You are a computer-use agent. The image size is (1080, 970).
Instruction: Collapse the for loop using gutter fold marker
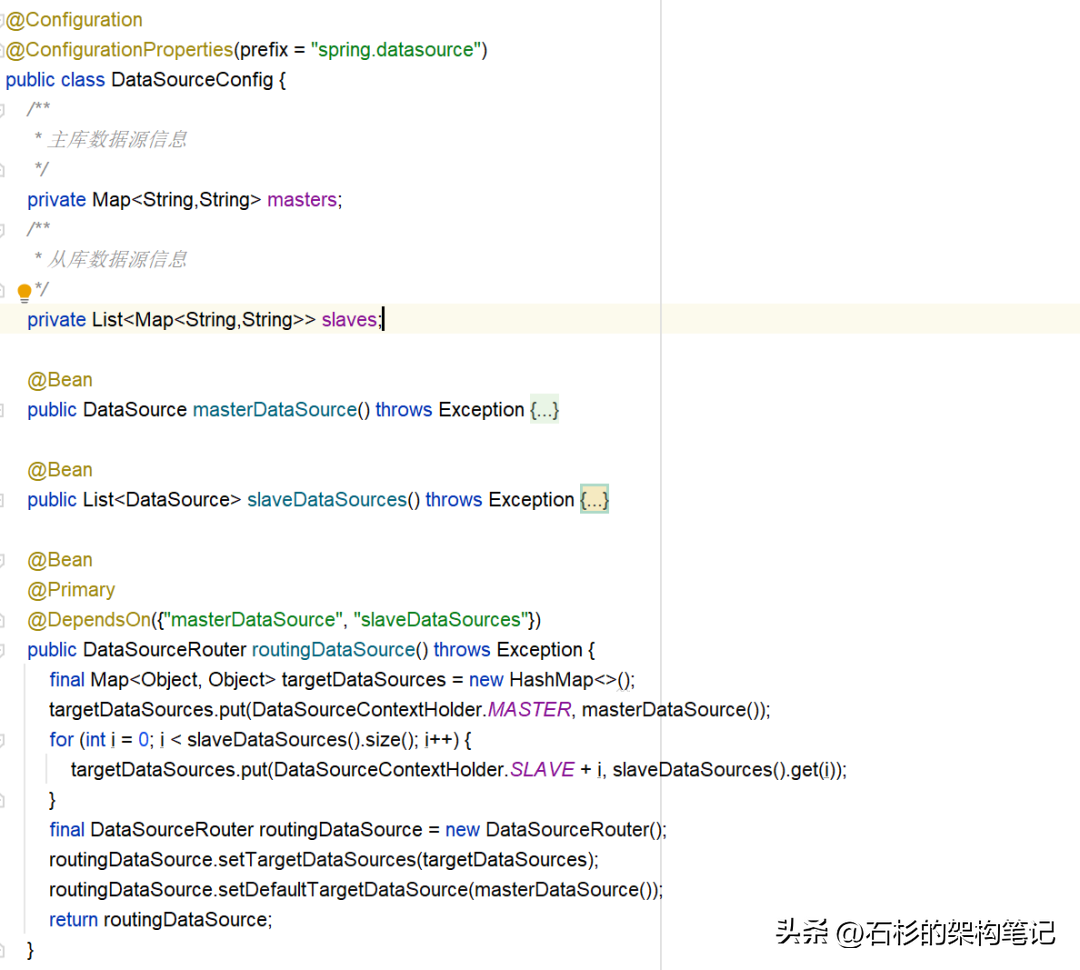(x=3, y=740)
